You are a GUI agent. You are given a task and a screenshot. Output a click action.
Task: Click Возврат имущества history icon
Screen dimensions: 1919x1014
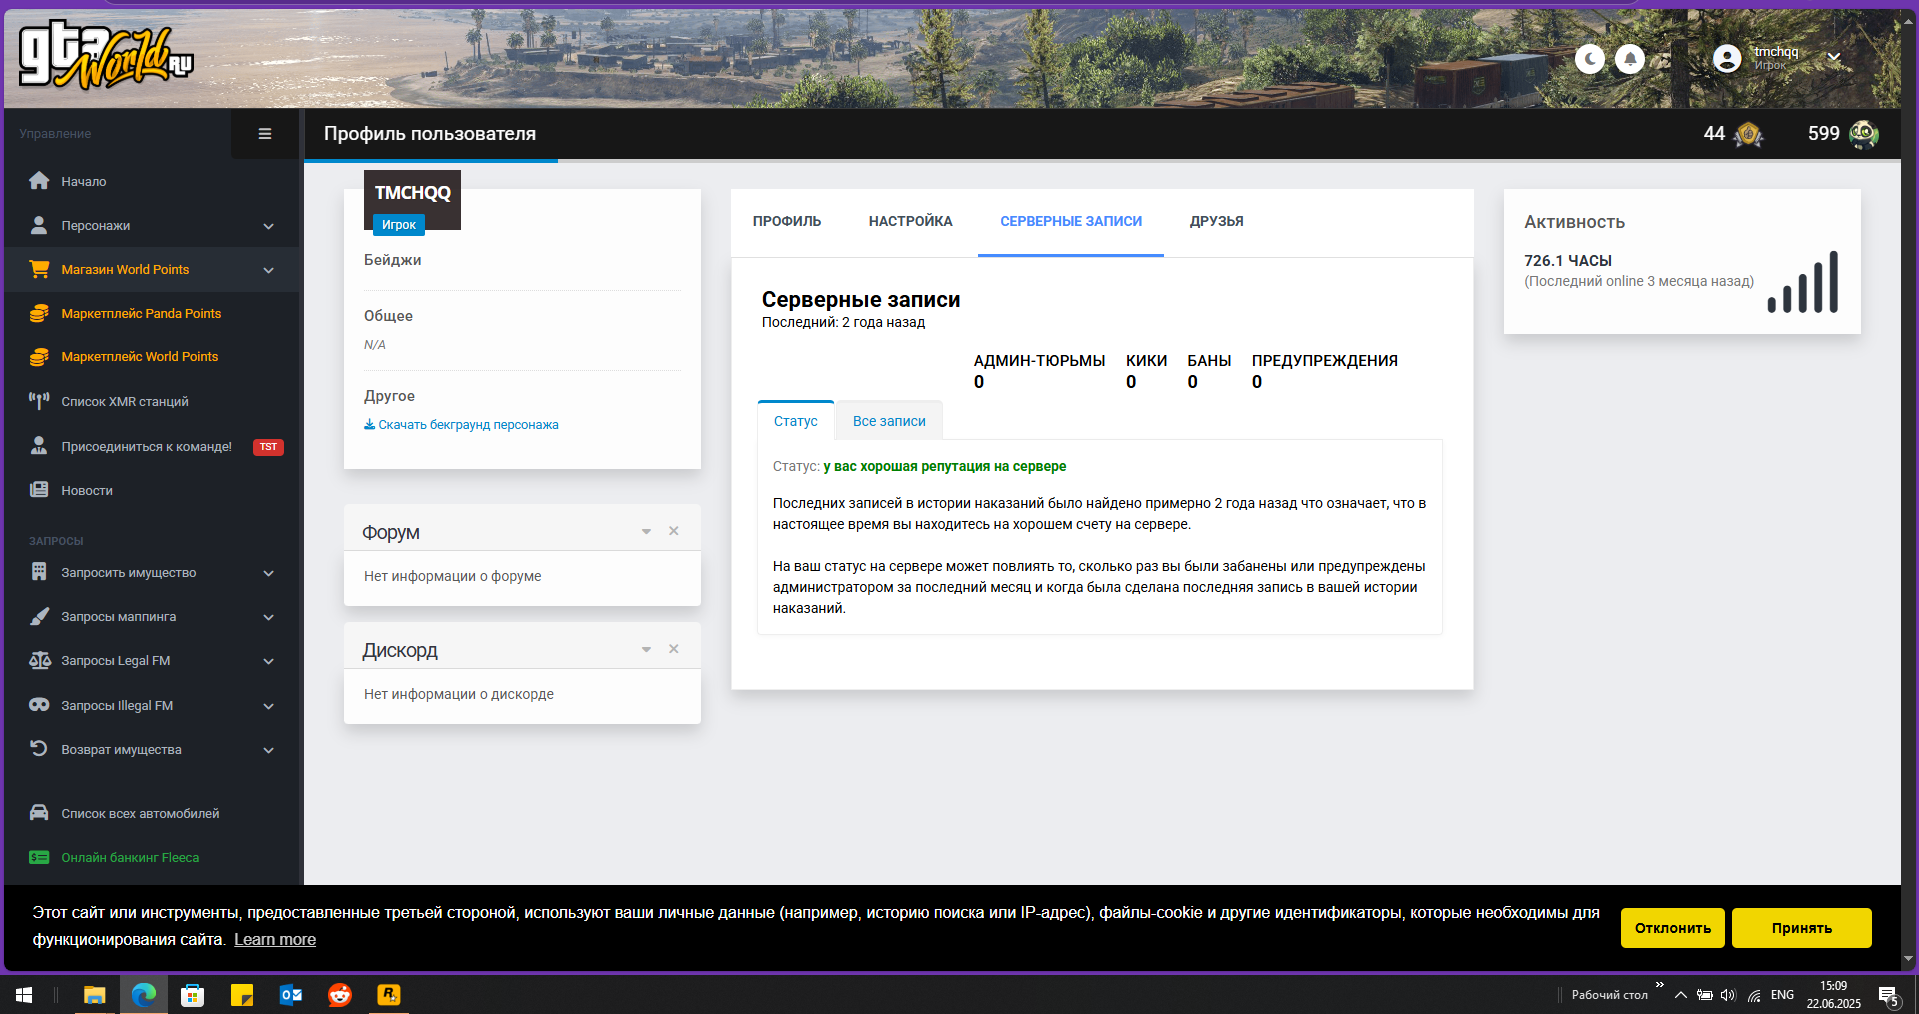[x=39, y=749]
